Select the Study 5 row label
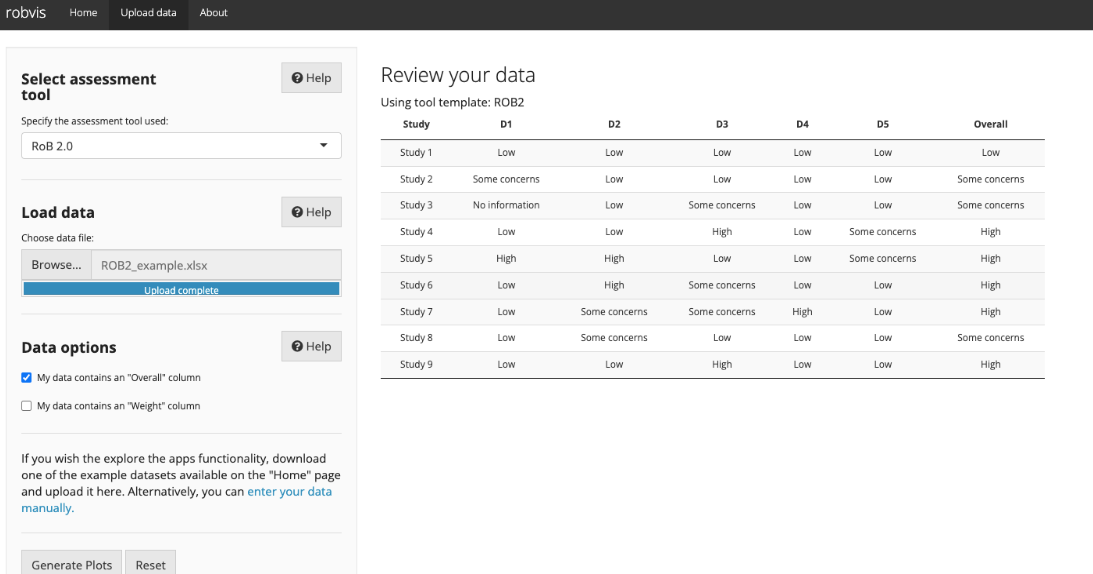1093x574 pixels. click(416, 258)
